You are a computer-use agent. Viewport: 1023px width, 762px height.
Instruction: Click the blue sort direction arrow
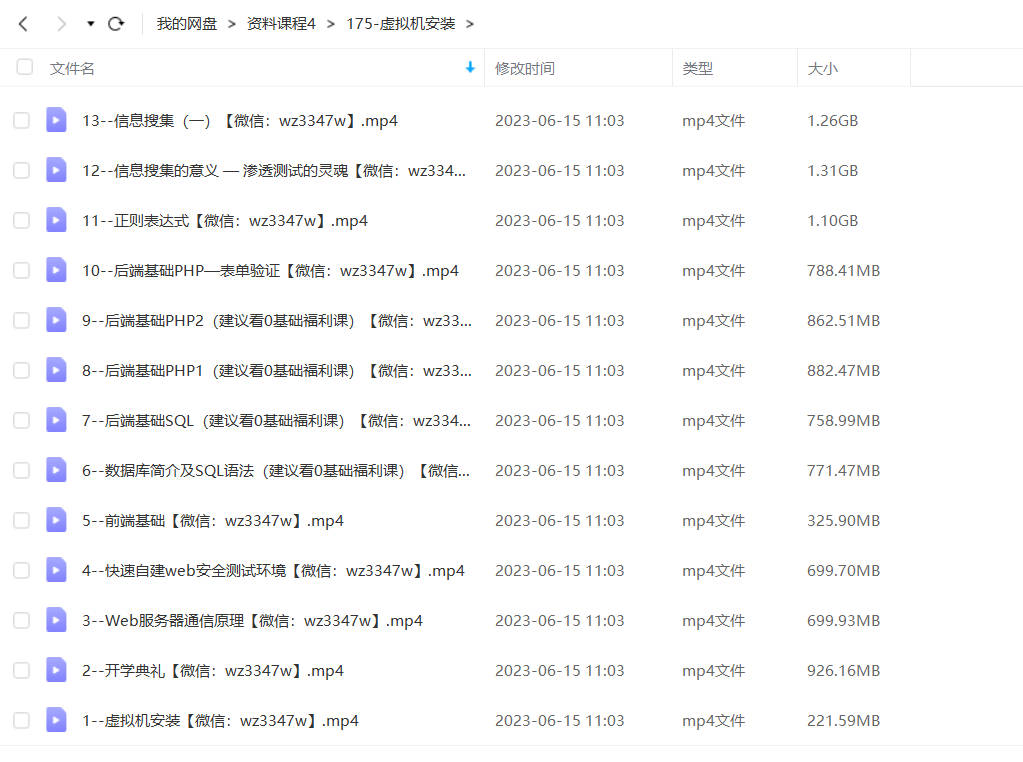pos(470,67)
